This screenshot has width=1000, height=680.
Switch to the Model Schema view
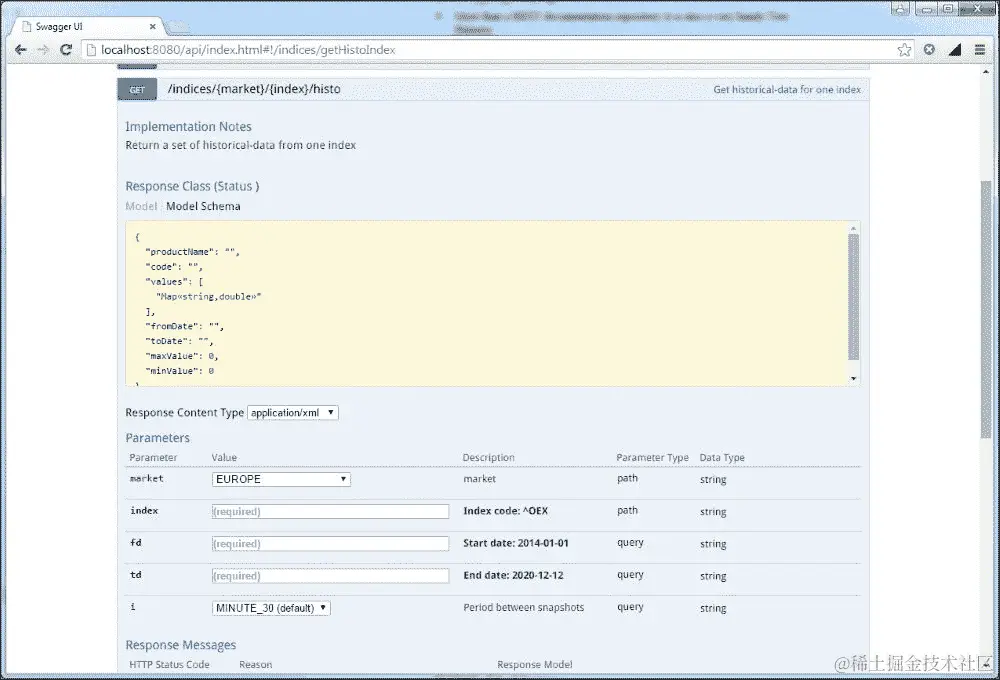coord(203,206)
